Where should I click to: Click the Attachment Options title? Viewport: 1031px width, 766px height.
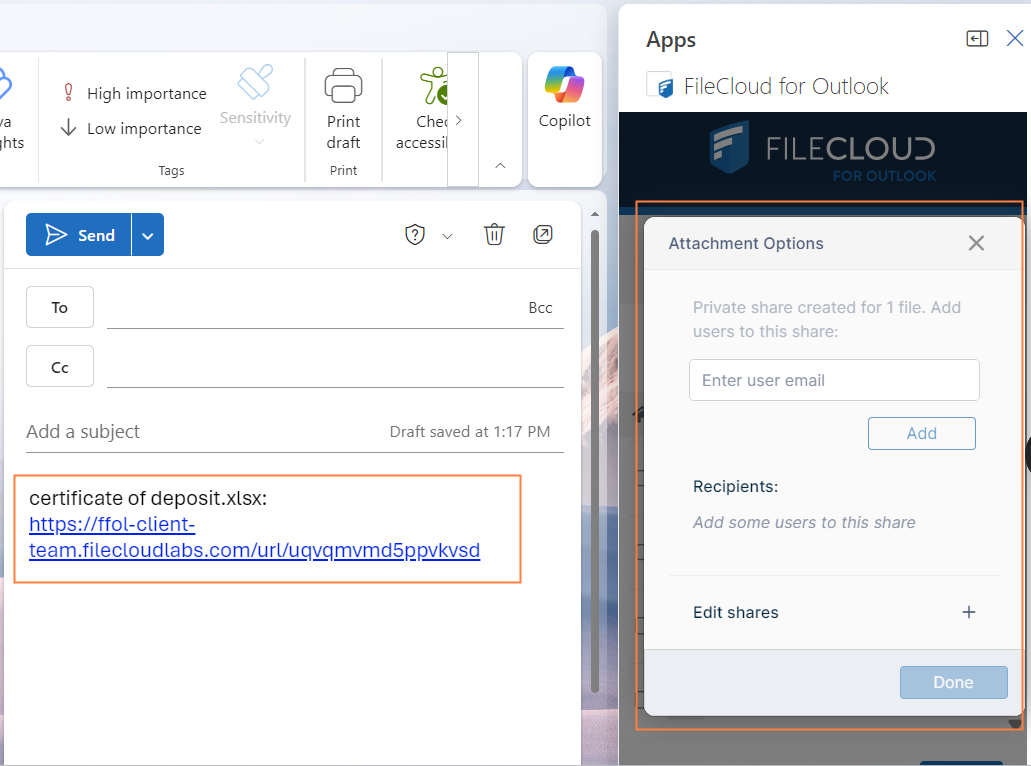746,243
